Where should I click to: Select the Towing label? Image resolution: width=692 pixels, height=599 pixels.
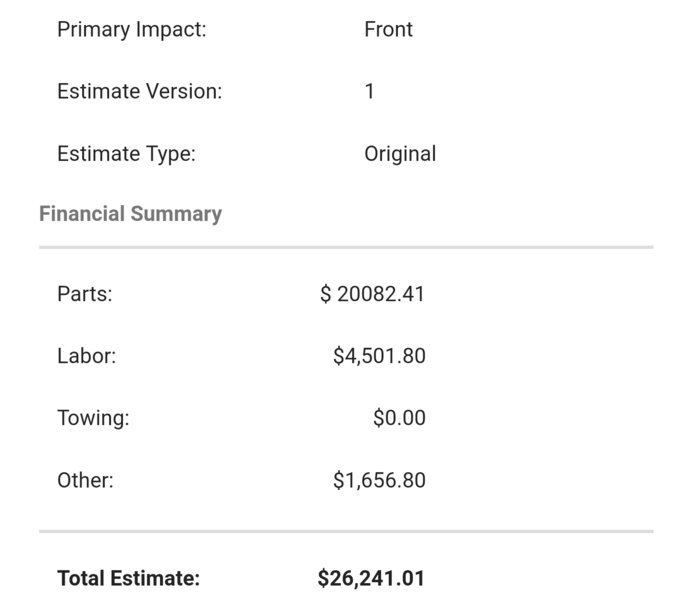tap(93, 418)
